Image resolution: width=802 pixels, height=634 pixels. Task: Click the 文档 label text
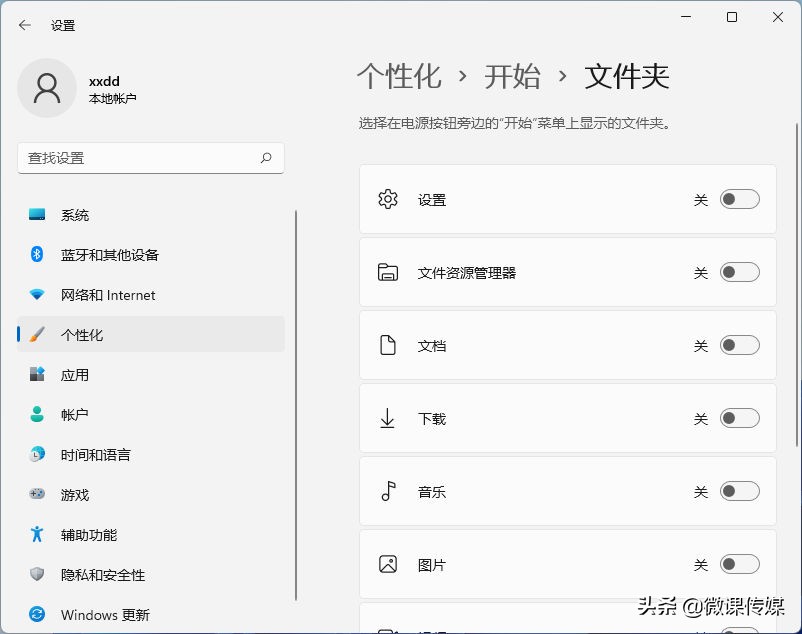tap(432, 346)
